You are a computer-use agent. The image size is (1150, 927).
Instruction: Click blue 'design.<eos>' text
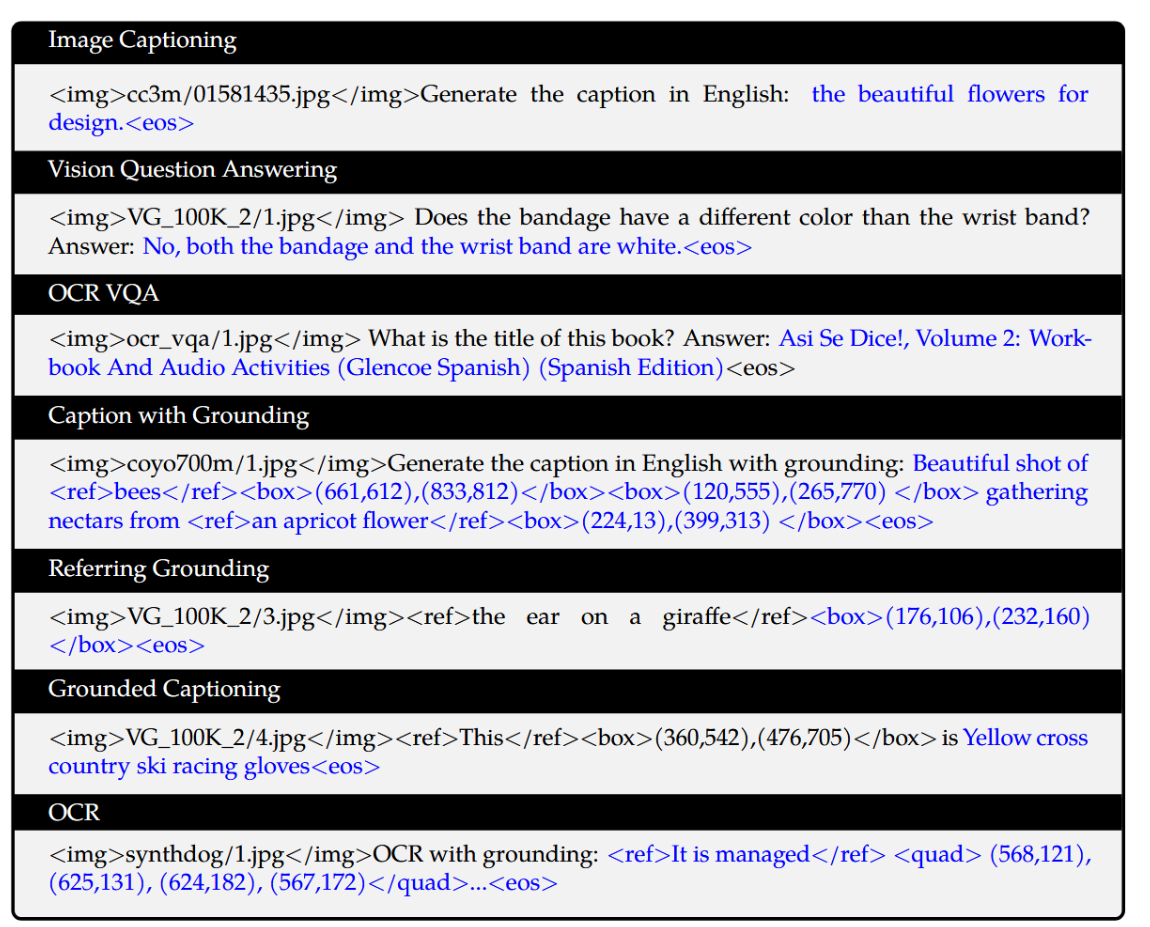click(121, 122)
